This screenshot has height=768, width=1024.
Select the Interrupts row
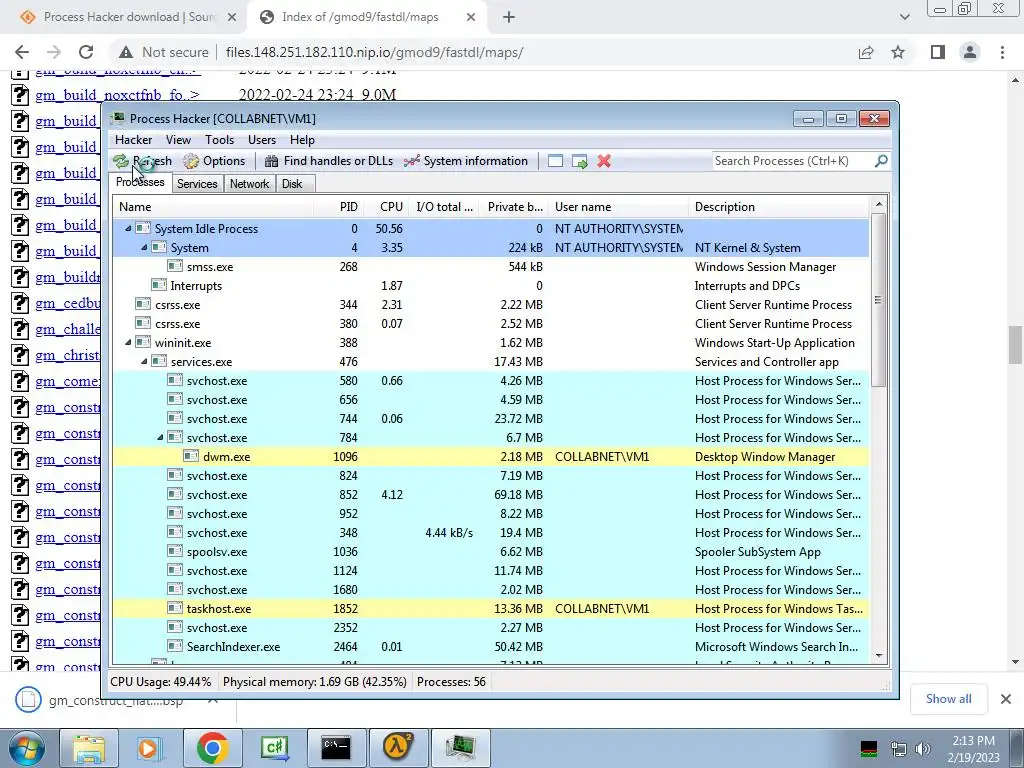[x=491, y=285]
